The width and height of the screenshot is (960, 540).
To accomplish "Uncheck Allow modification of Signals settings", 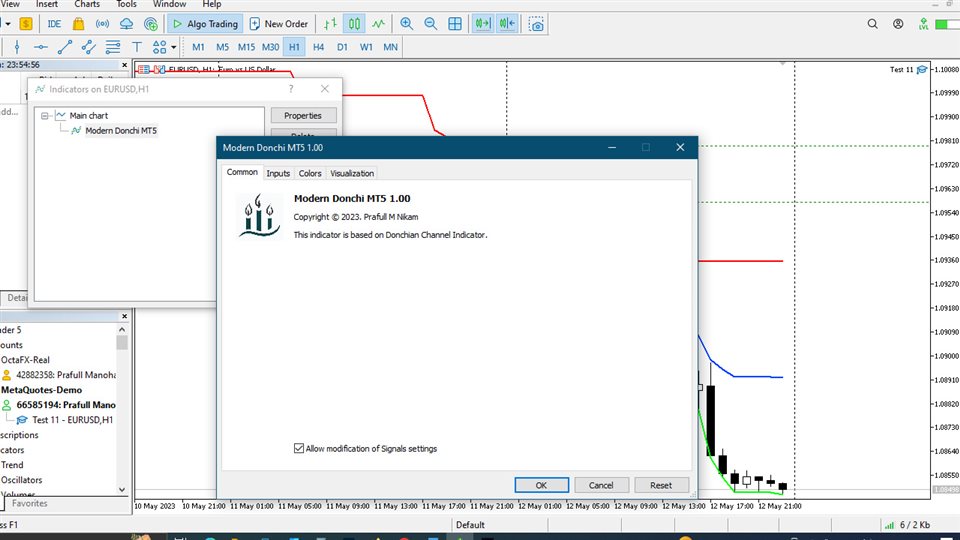I will click(x=299, y=448).
